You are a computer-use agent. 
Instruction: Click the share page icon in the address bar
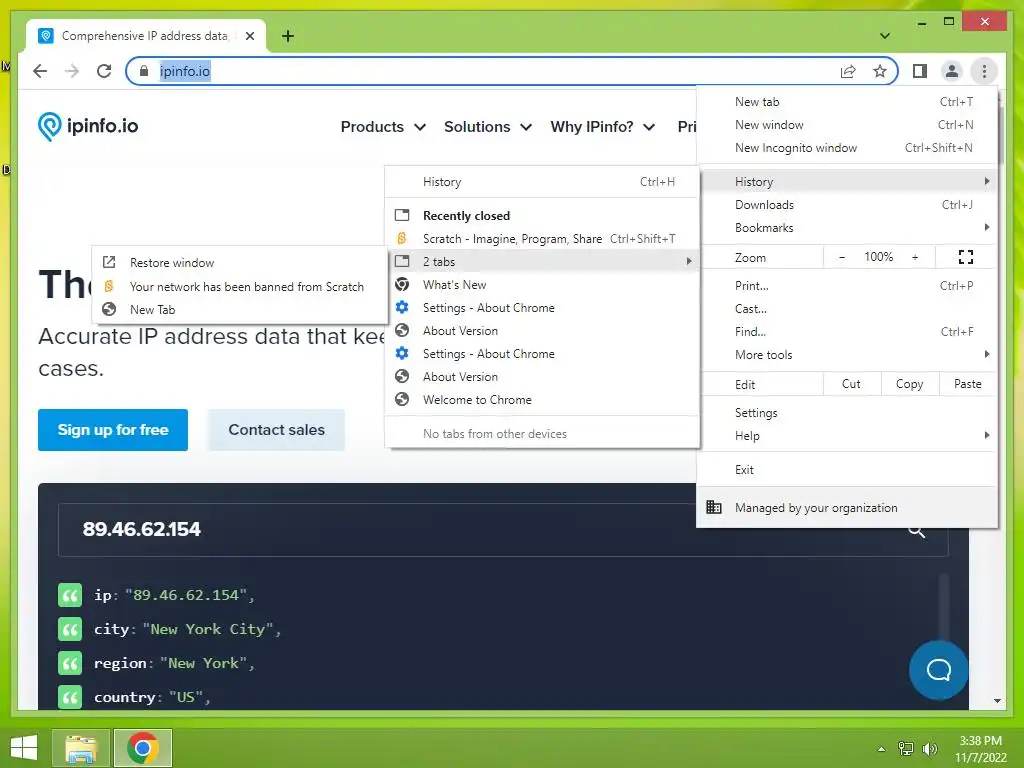[848, 71]
